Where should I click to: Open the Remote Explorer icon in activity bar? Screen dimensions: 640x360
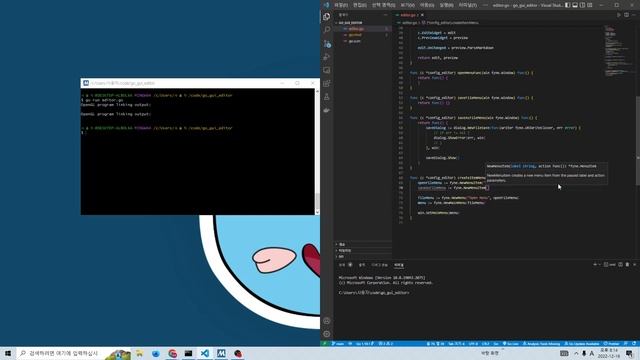pos(327,70)
